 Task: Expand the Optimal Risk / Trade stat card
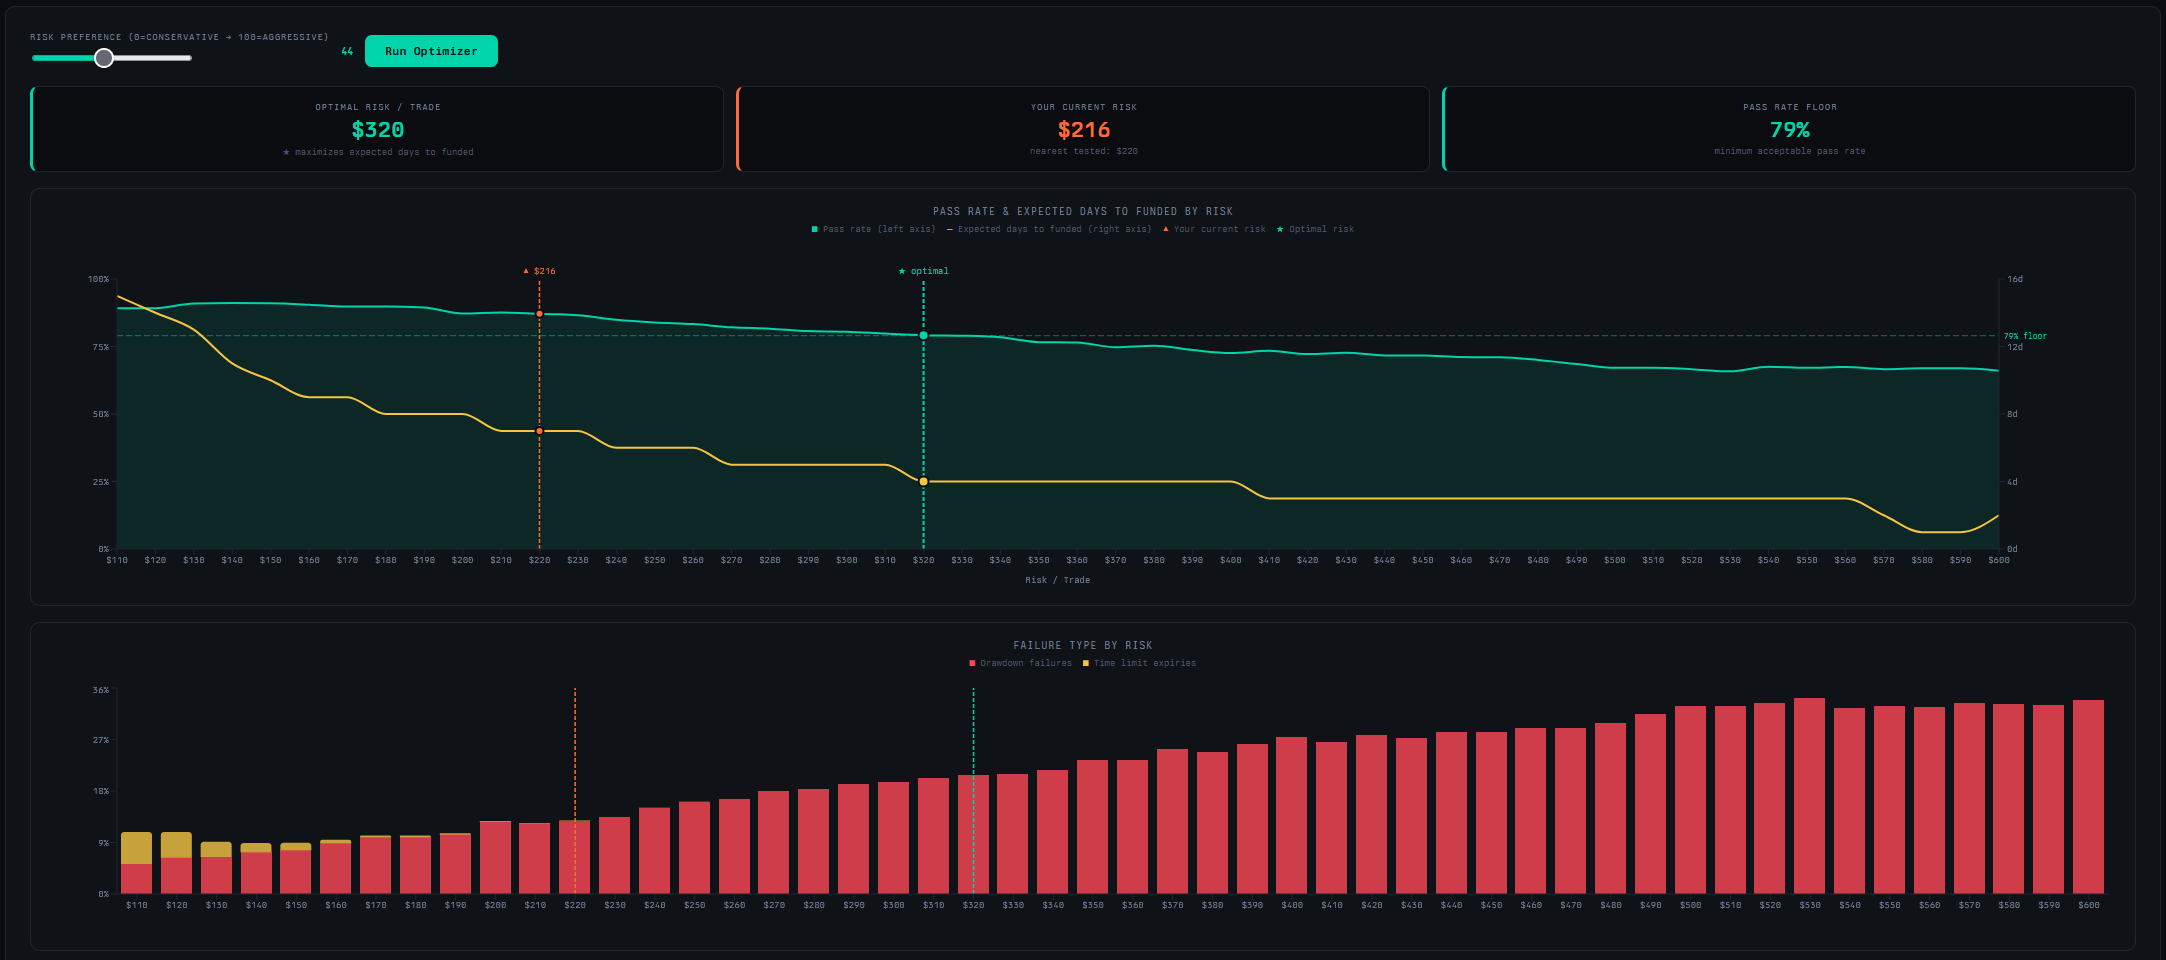tap(380, 129)
